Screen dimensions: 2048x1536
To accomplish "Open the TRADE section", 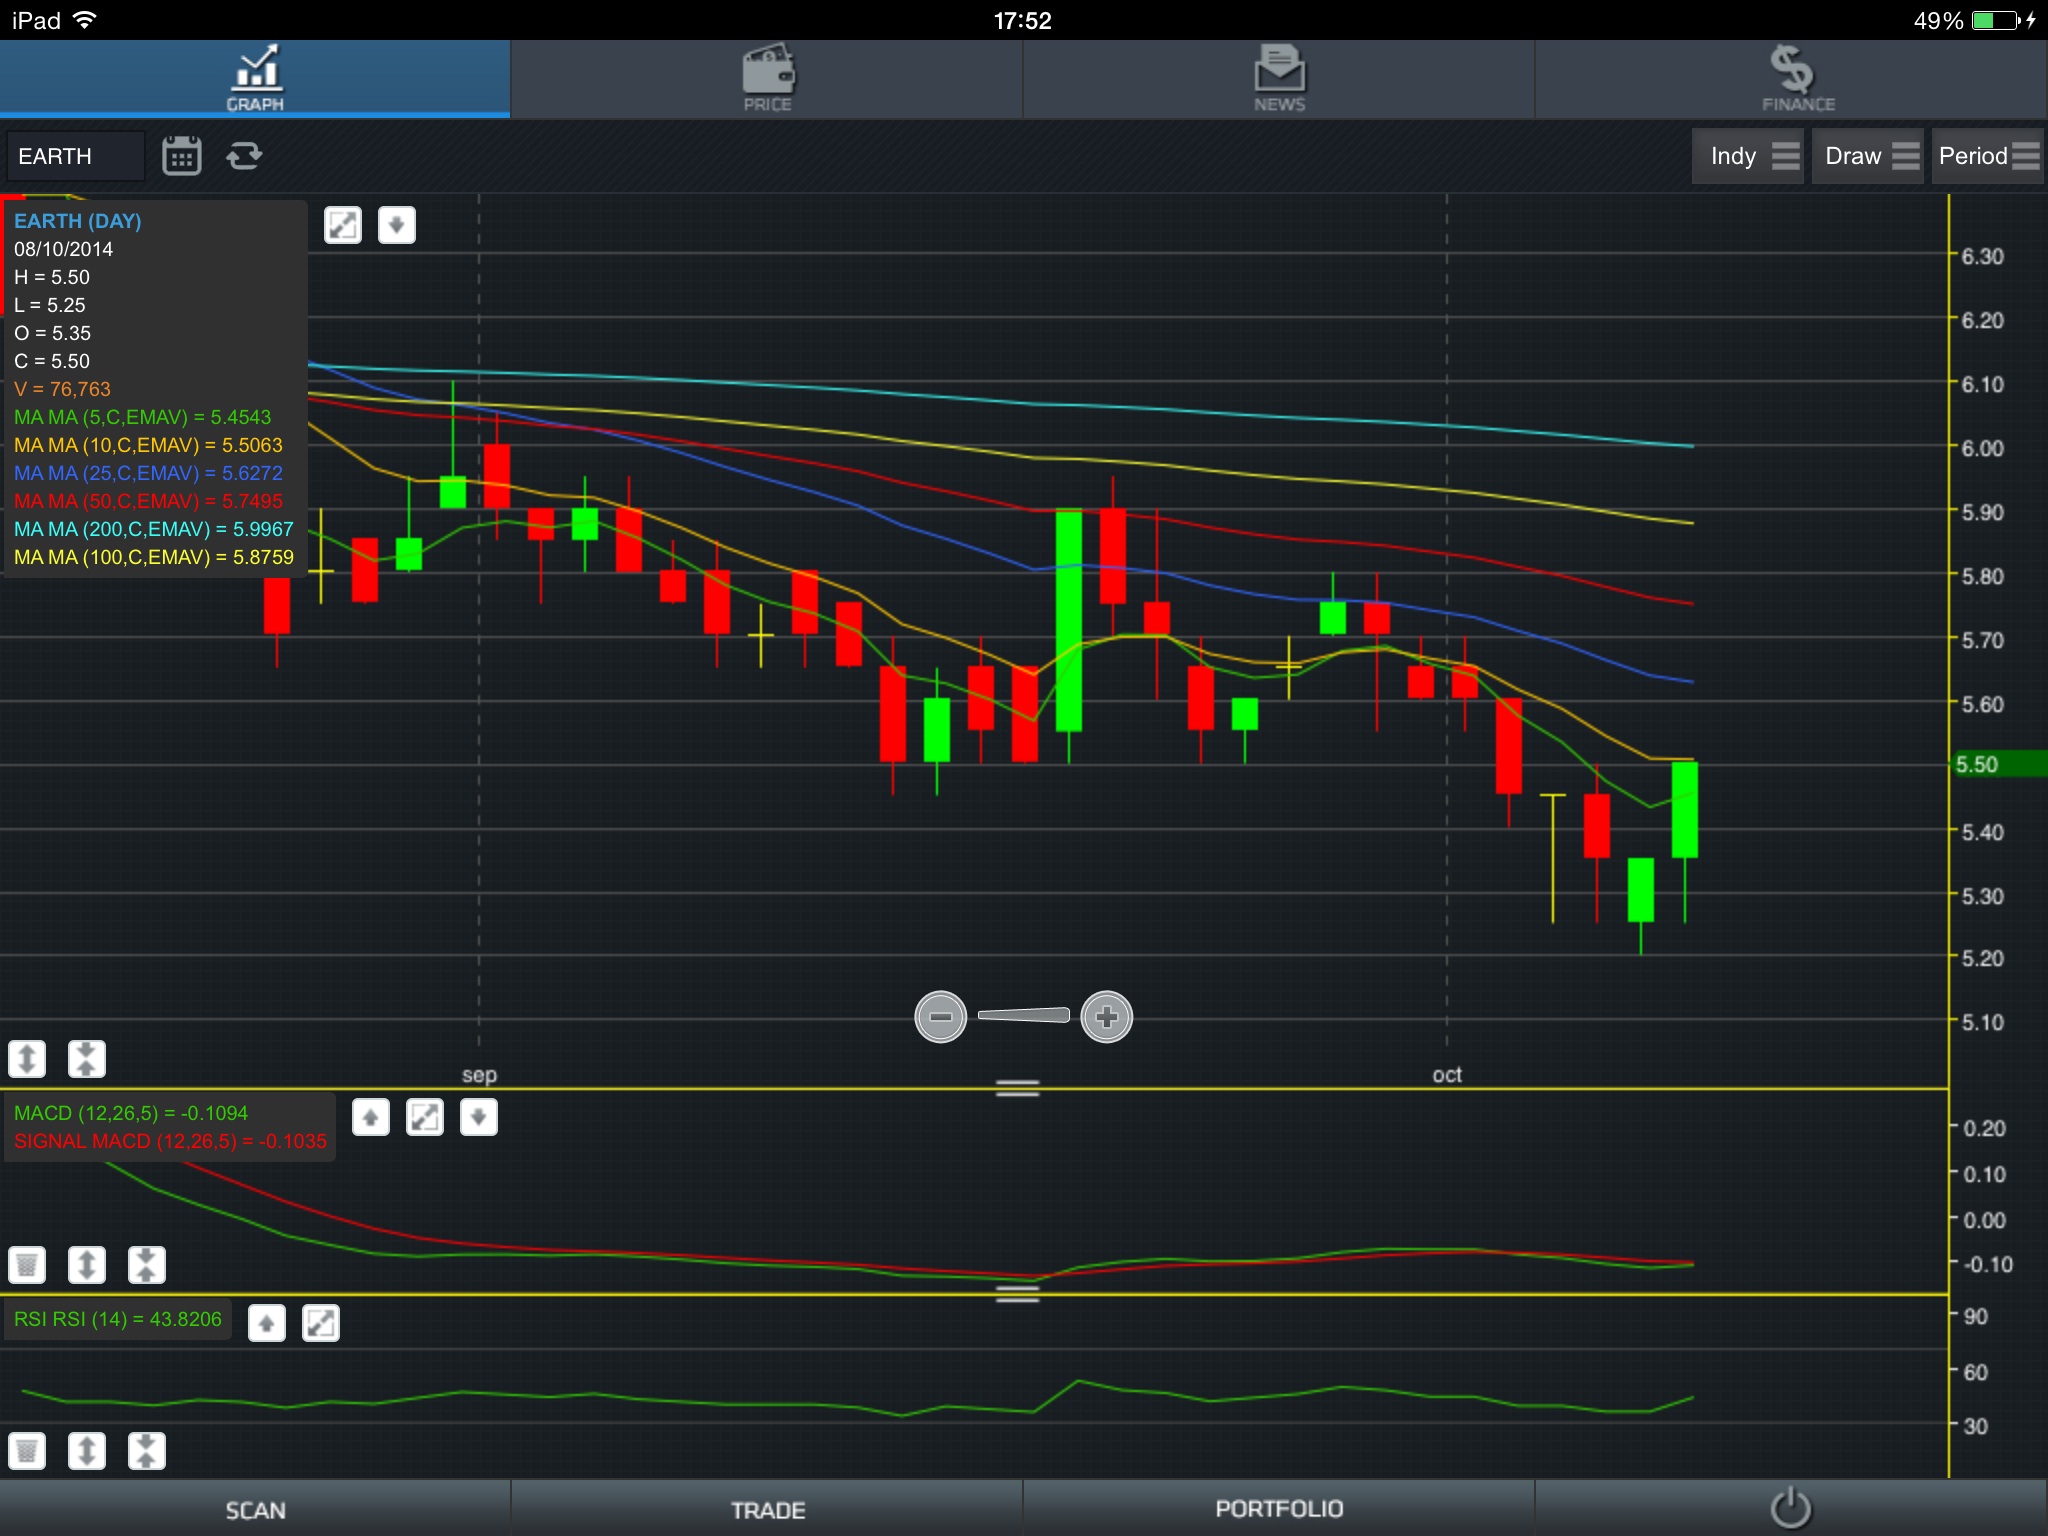I will click(767, 1510).
